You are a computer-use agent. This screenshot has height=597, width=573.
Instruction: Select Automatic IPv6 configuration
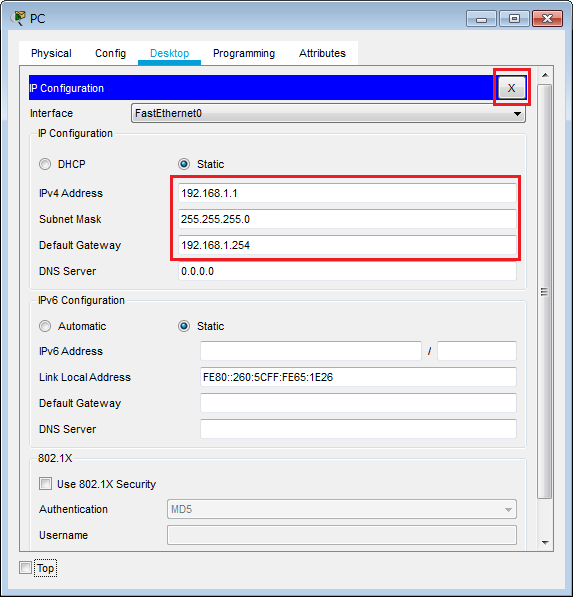tap(45, 326)
